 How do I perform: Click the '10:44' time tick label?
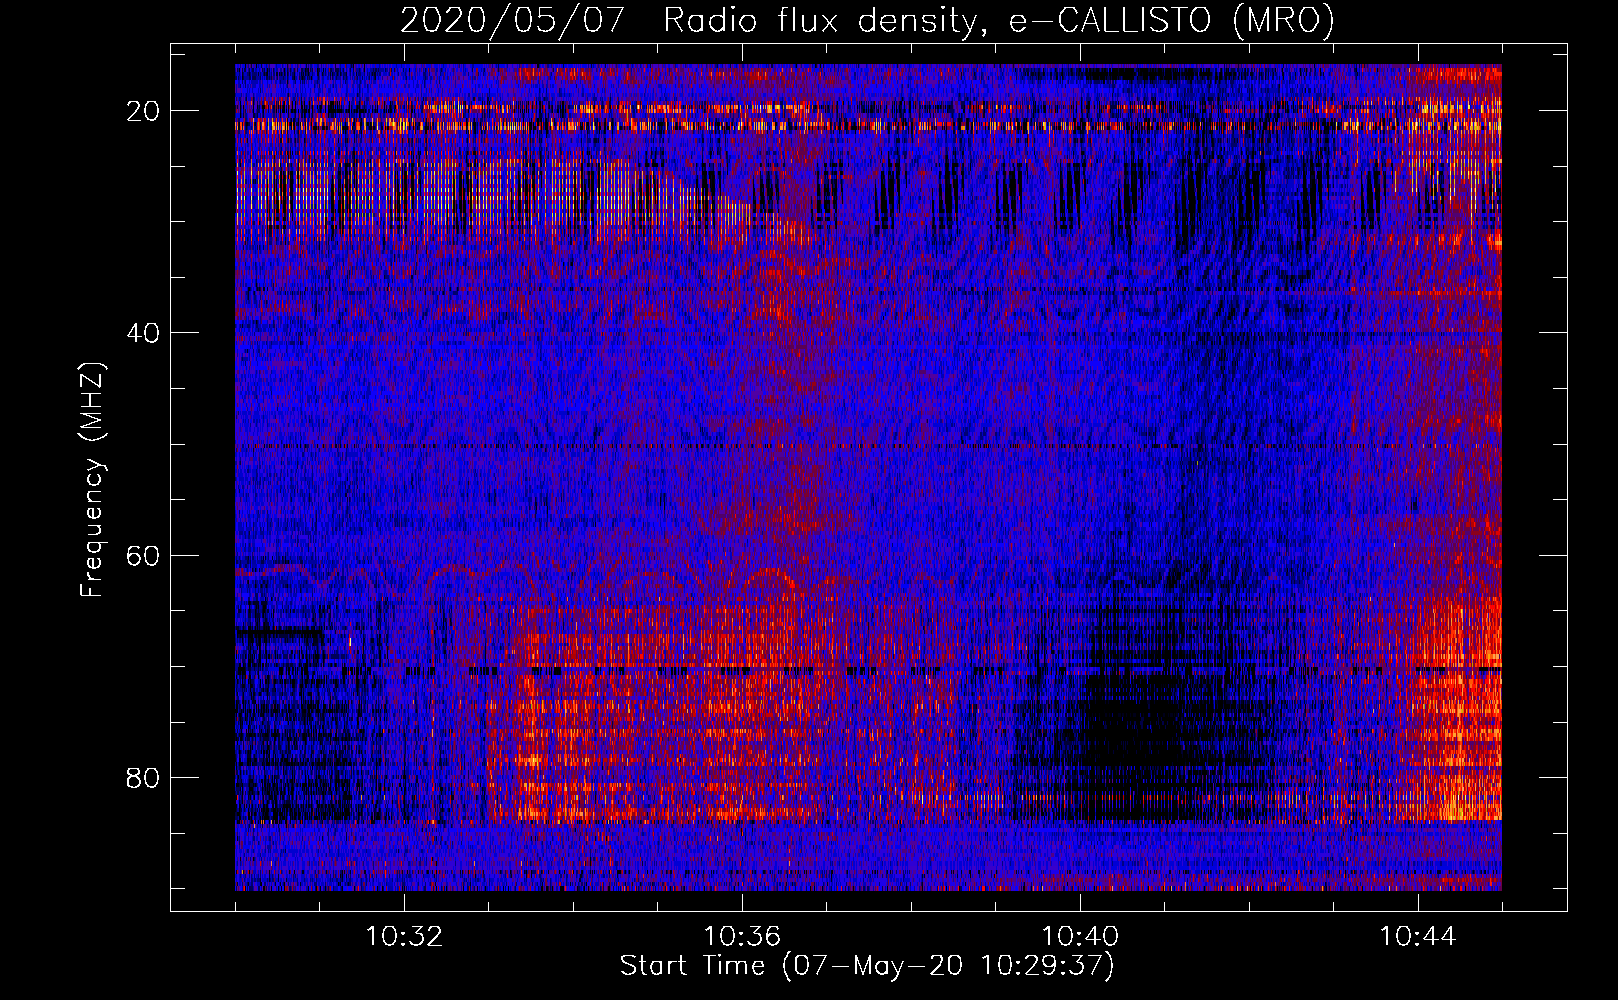(1418, 937)
